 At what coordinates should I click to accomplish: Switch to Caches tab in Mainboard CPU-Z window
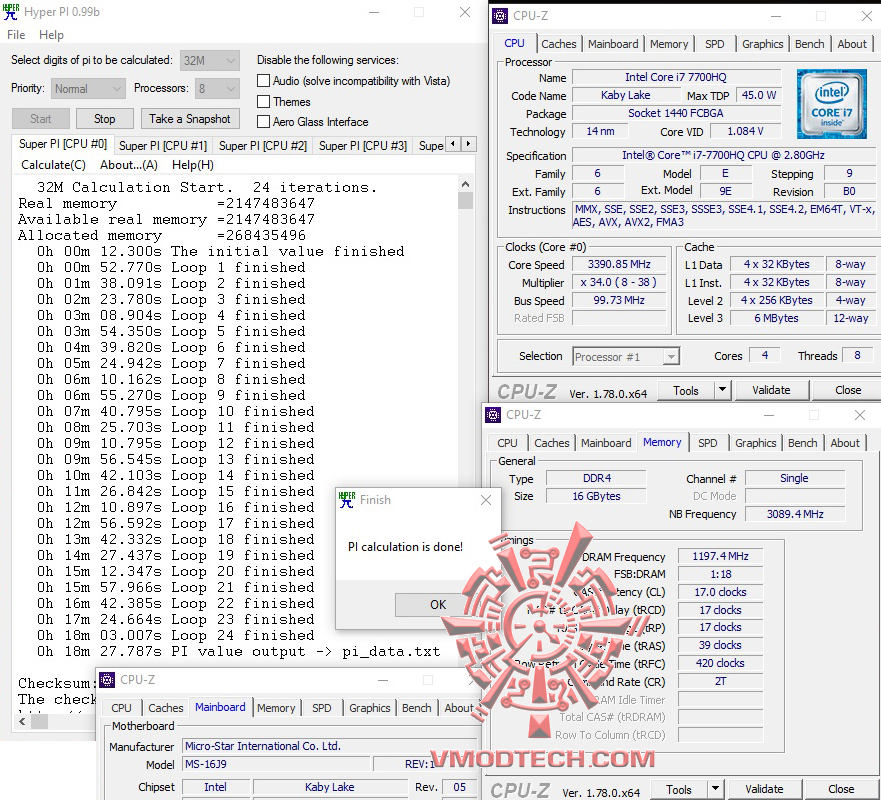click(166, 708)
